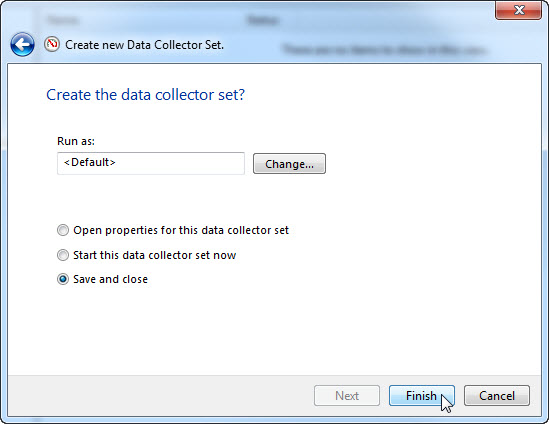Open the Change... run-as dialog
This screenshot has height=424, width=549.
click(289, 164)
